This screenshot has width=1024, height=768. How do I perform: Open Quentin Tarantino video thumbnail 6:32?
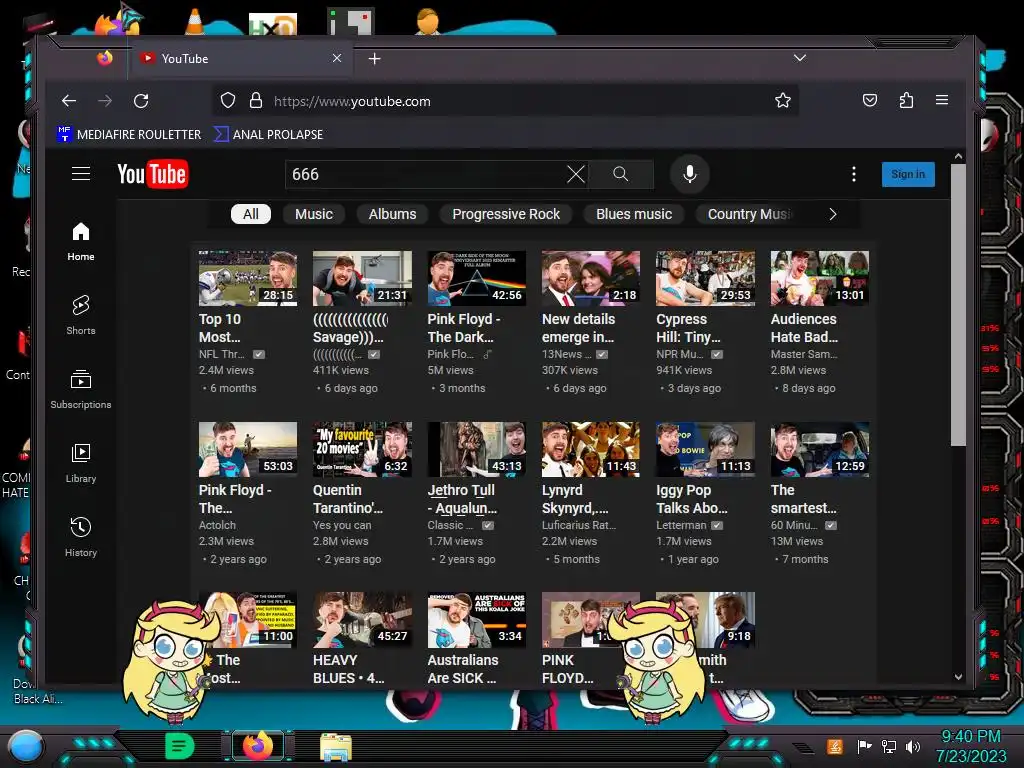pyautogui.click(x=362, y=449)
